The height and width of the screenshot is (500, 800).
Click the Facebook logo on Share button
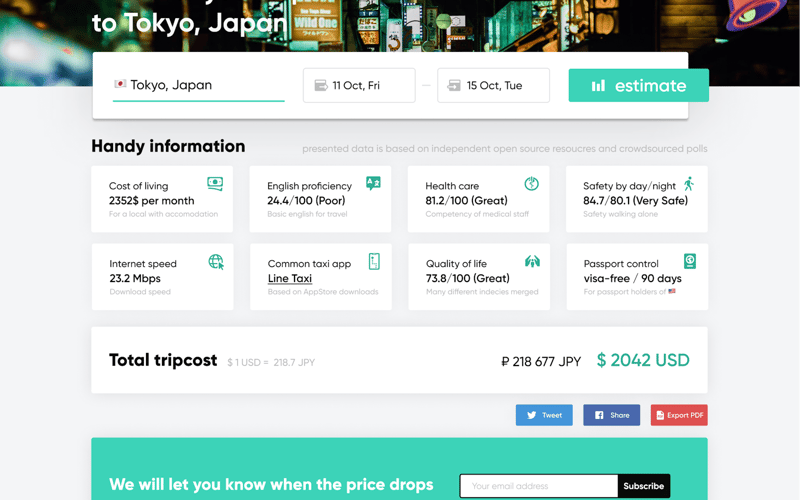(x=599, y=415)
